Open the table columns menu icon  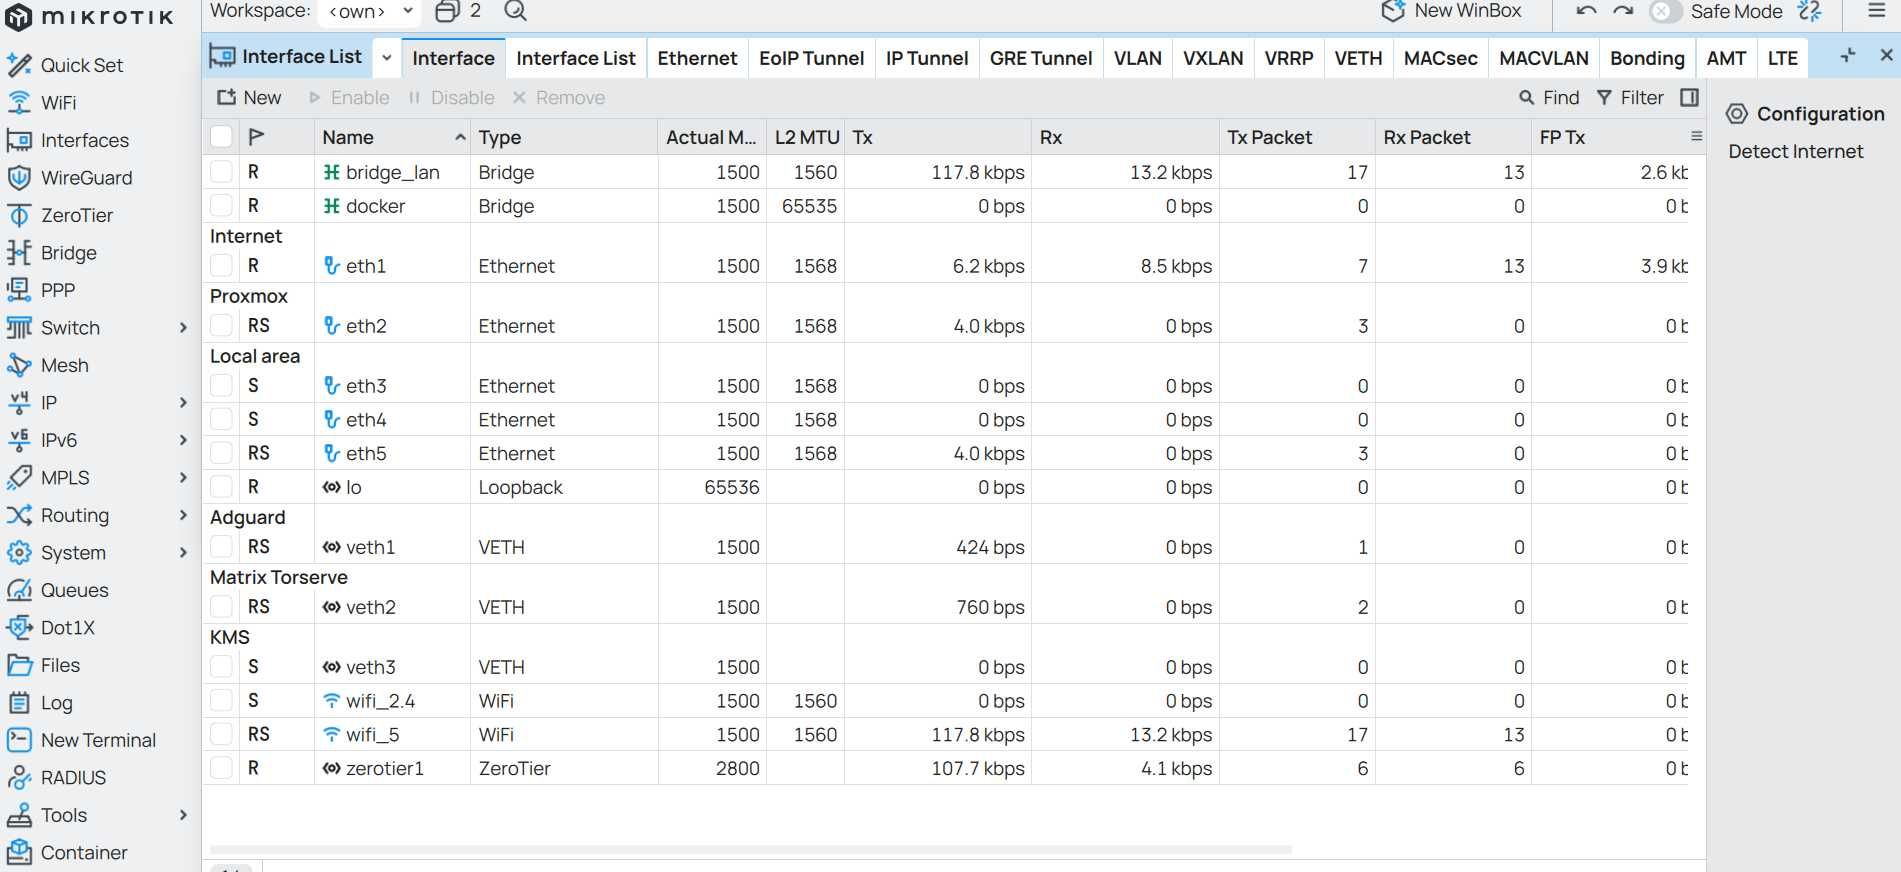click(x=1696, y=136)
